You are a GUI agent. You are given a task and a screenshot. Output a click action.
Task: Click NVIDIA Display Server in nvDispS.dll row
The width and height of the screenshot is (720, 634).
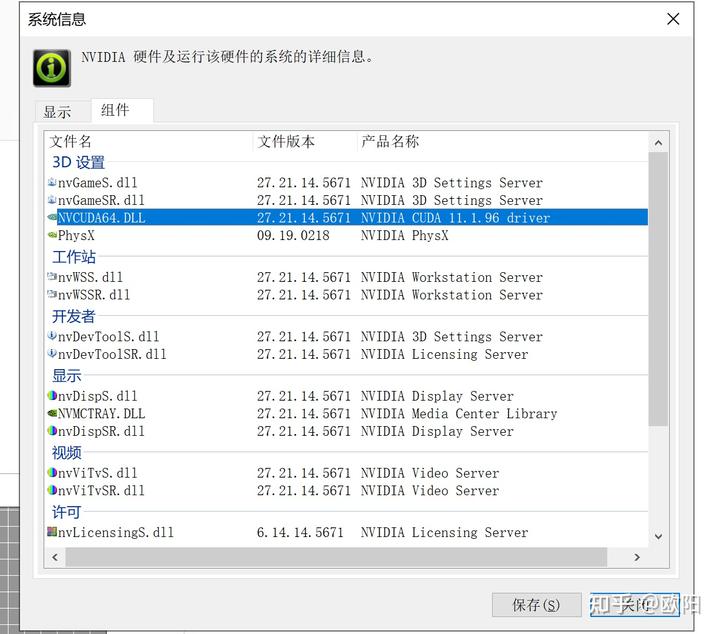pyautogui.click(x=437, y=396)
